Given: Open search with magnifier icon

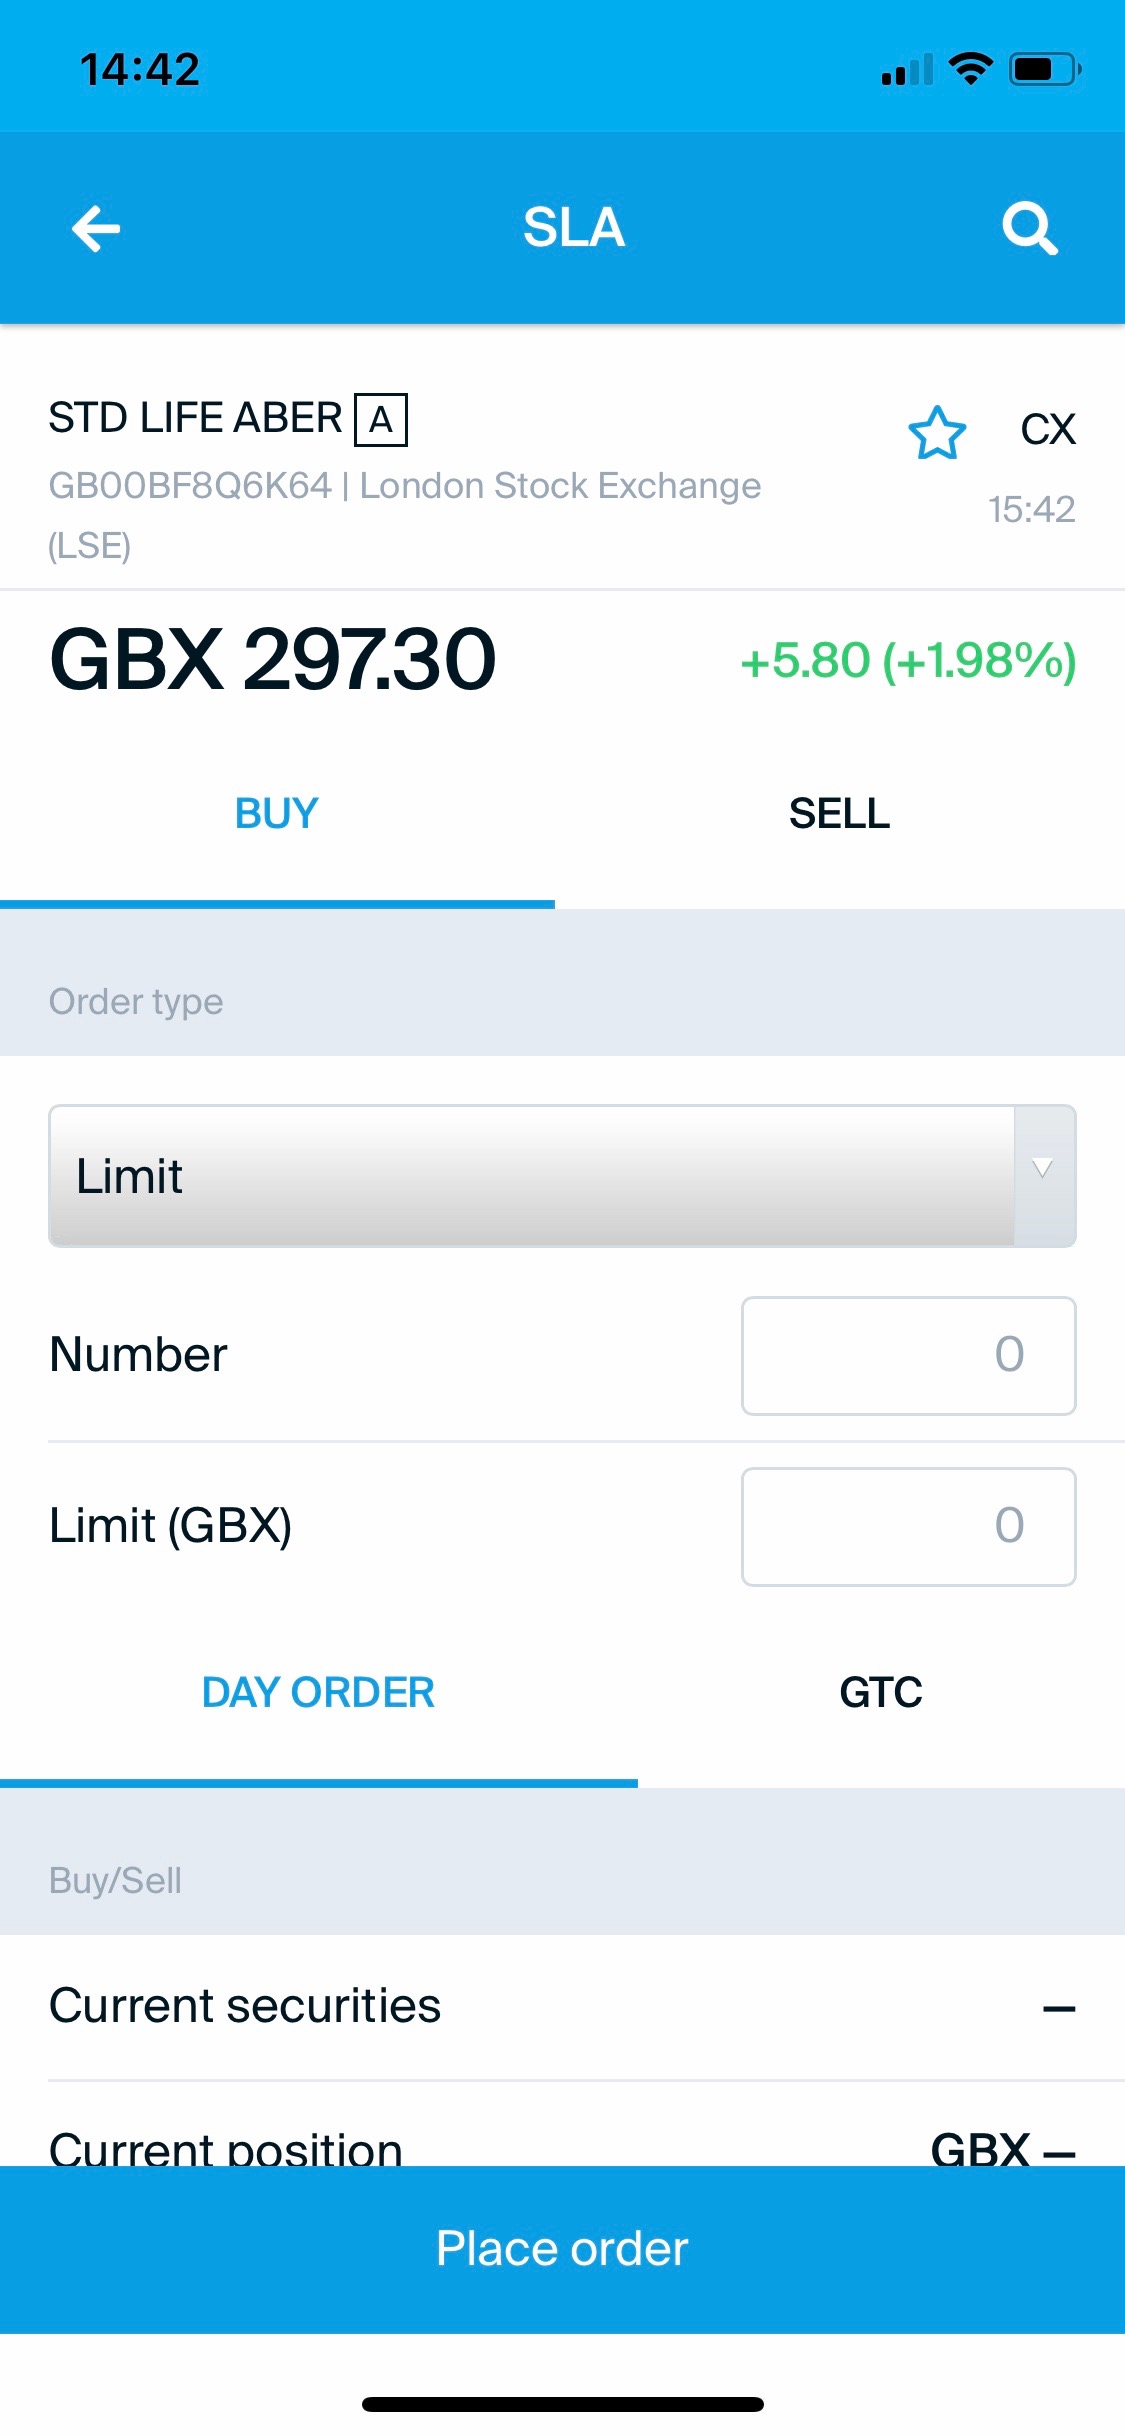Looking at the screenshot, I should [1029, 228].
